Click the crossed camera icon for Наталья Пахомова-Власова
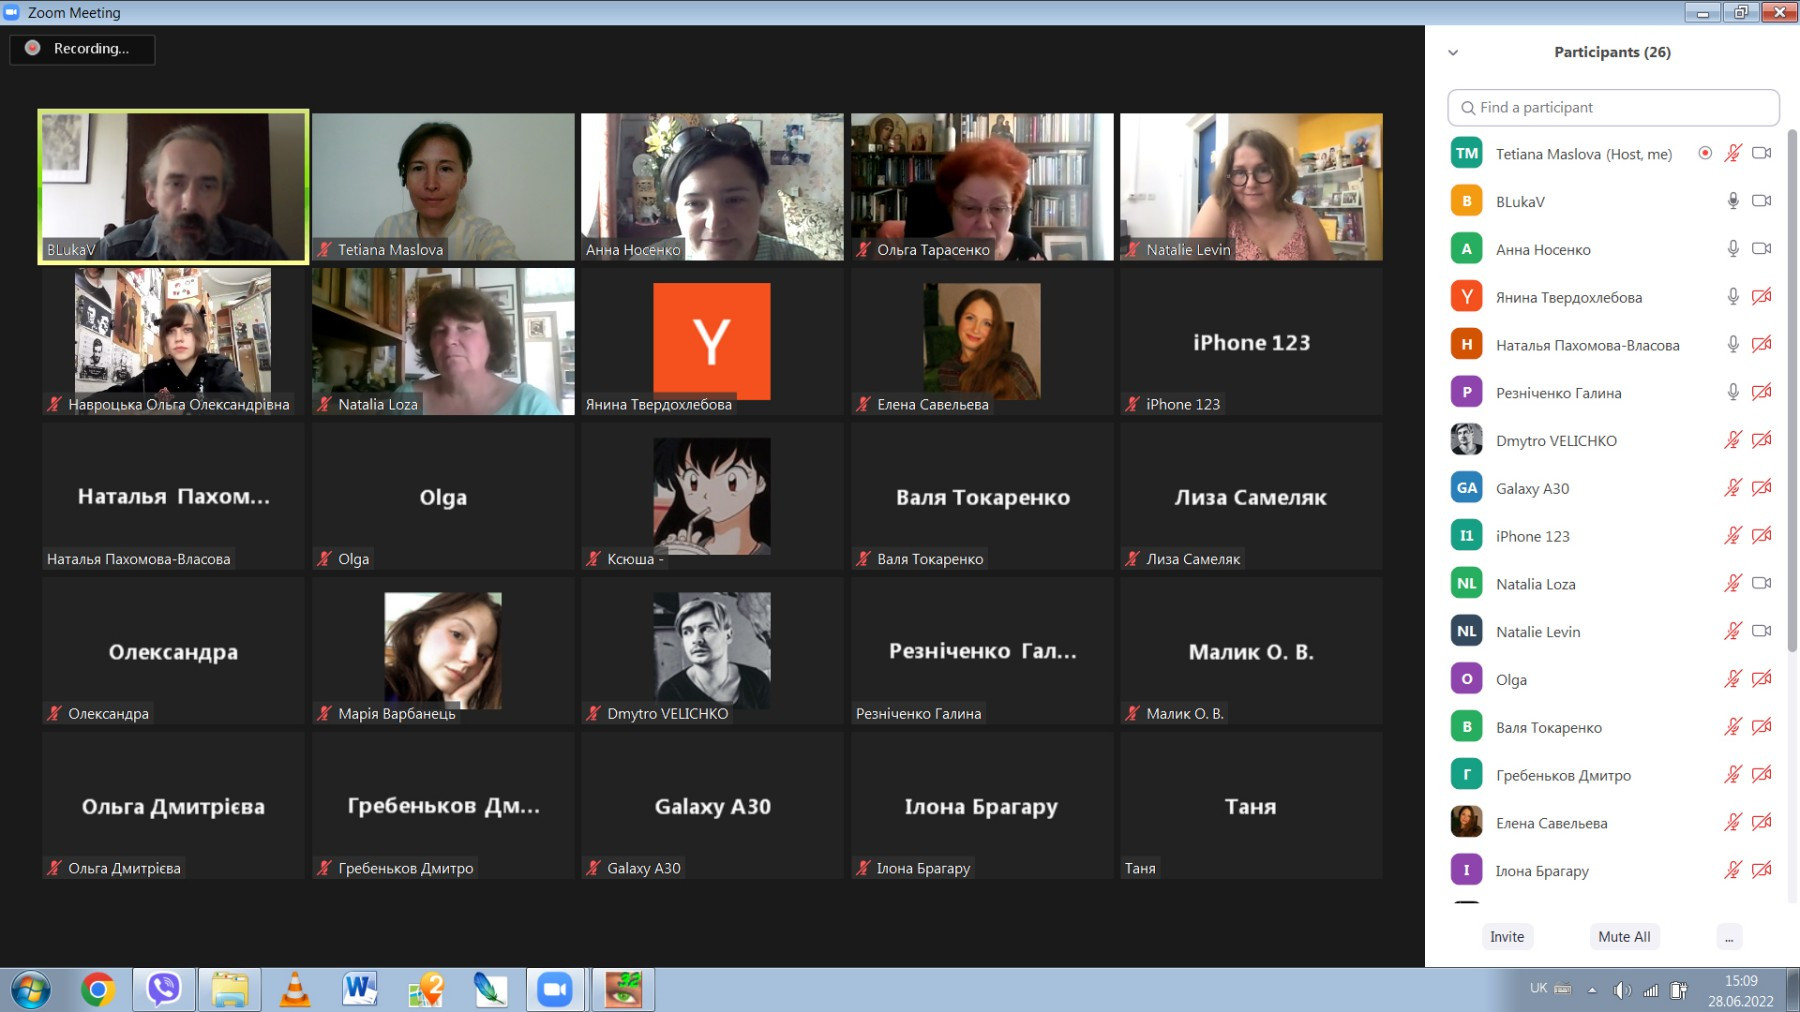The height and width of the screenshot is (1012, 1800). tap(1762, 344)
